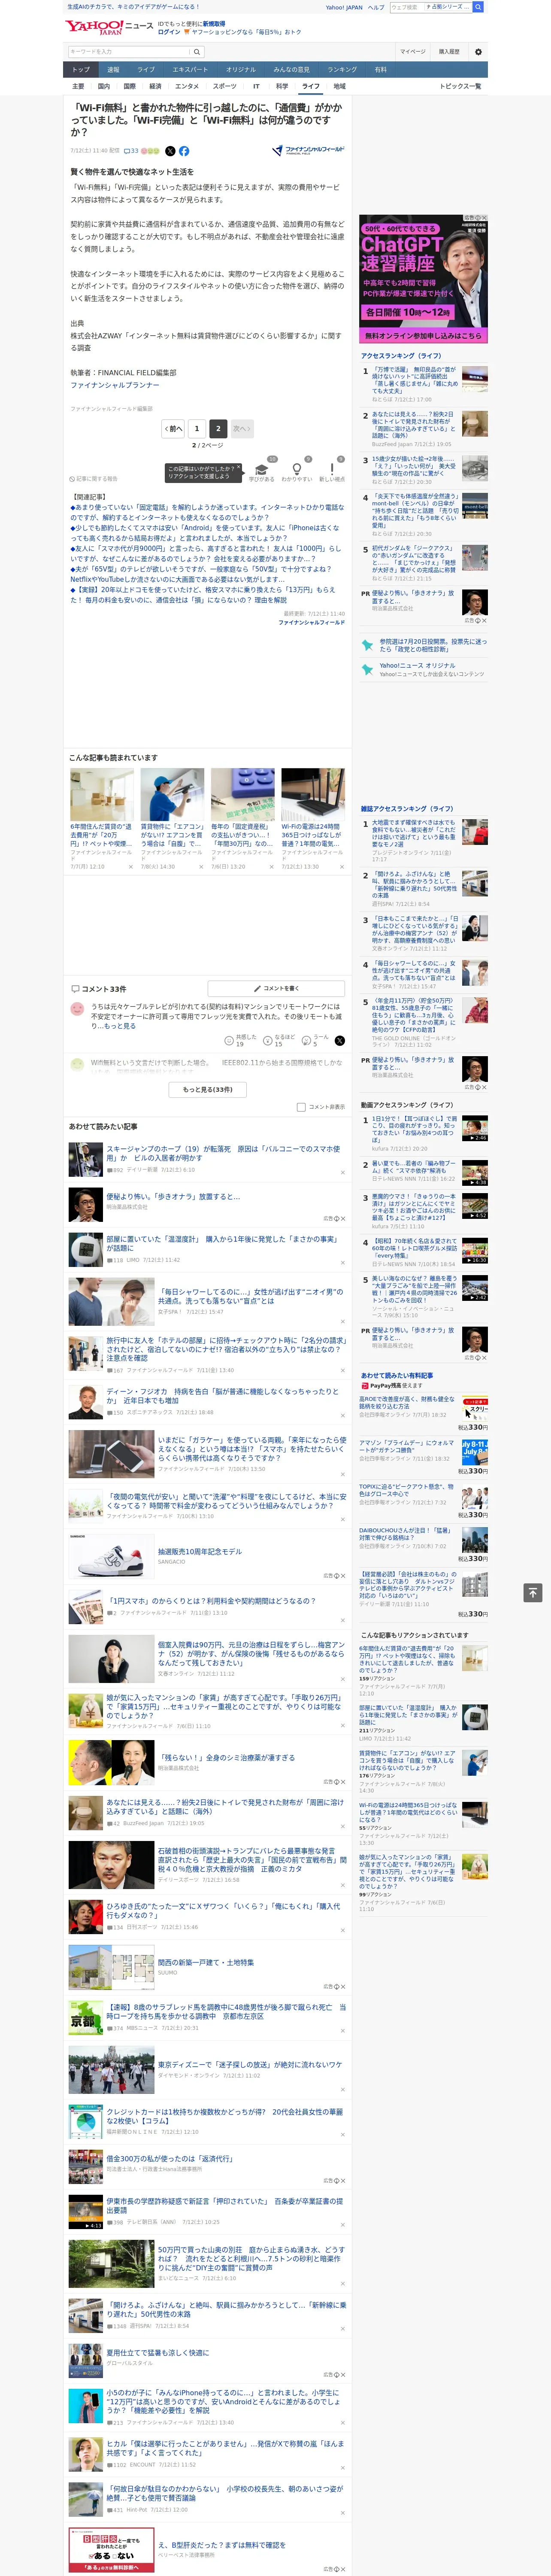Open the みんなの意見 tab
The image size is (551, 2576).
[292, 70]
